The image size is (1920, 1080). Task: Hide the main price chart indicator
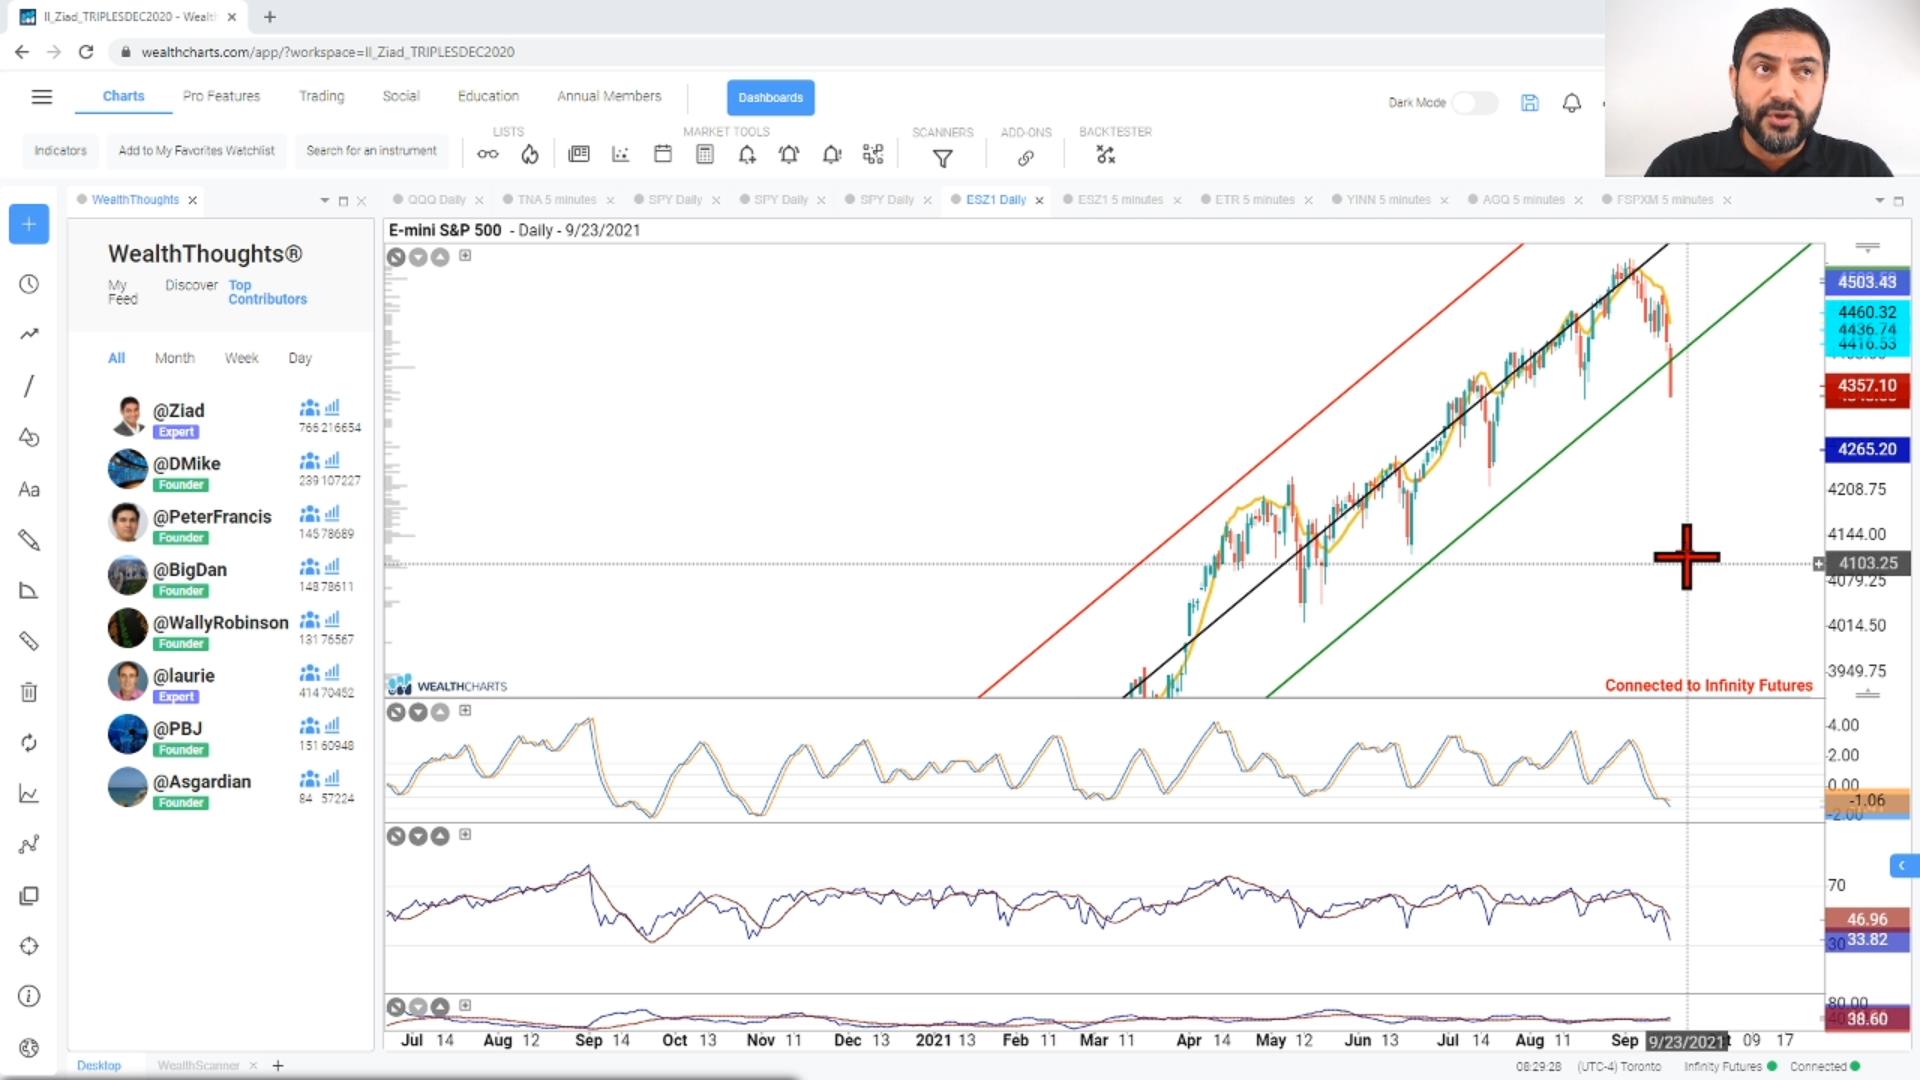click(x=396, y=257)
